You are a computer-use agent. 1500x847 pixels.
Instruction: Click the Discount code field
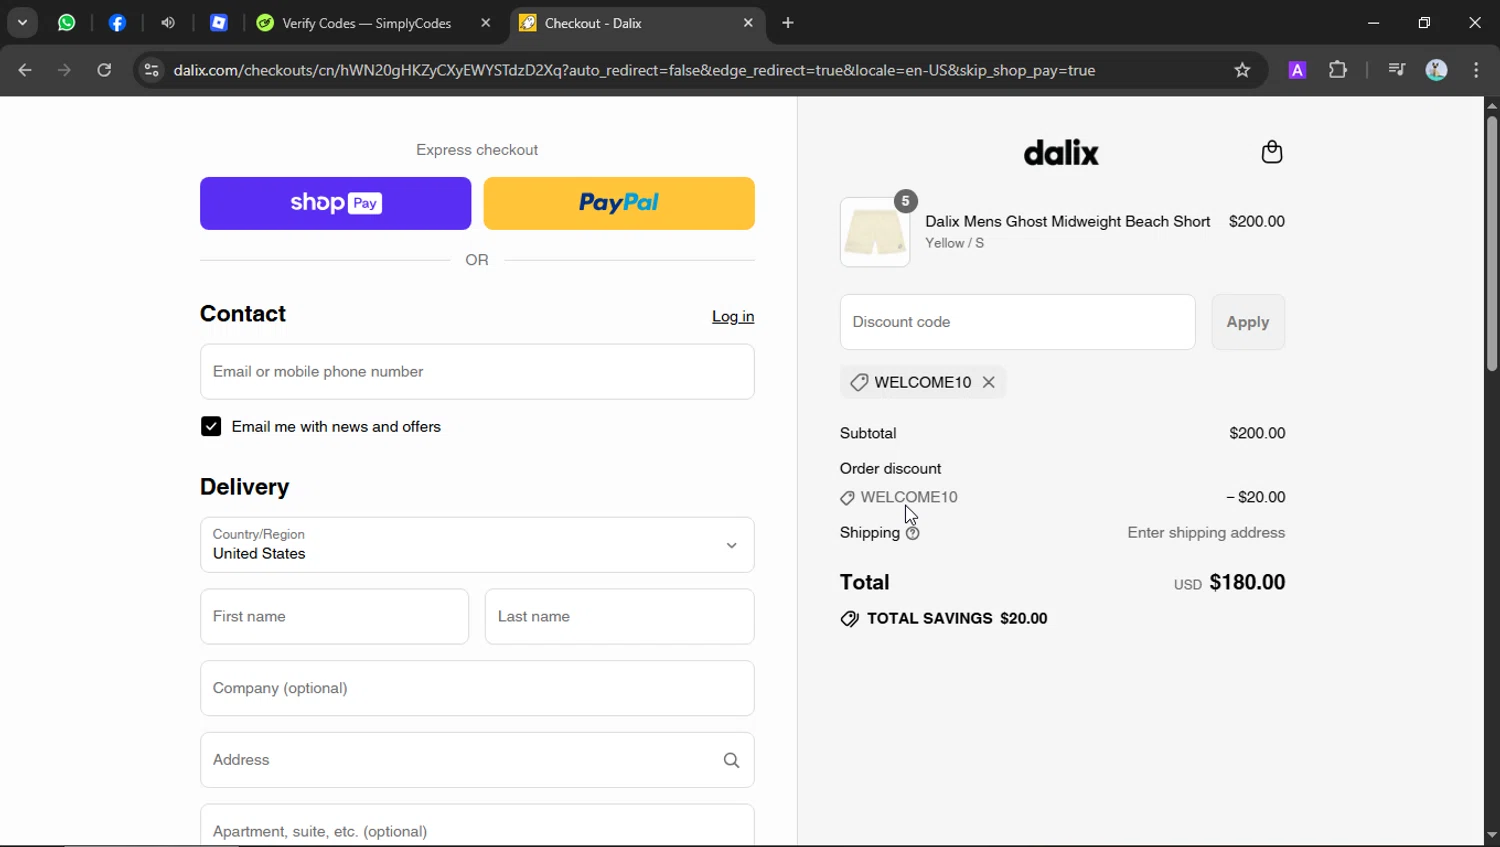click(x=1017, y=322)
